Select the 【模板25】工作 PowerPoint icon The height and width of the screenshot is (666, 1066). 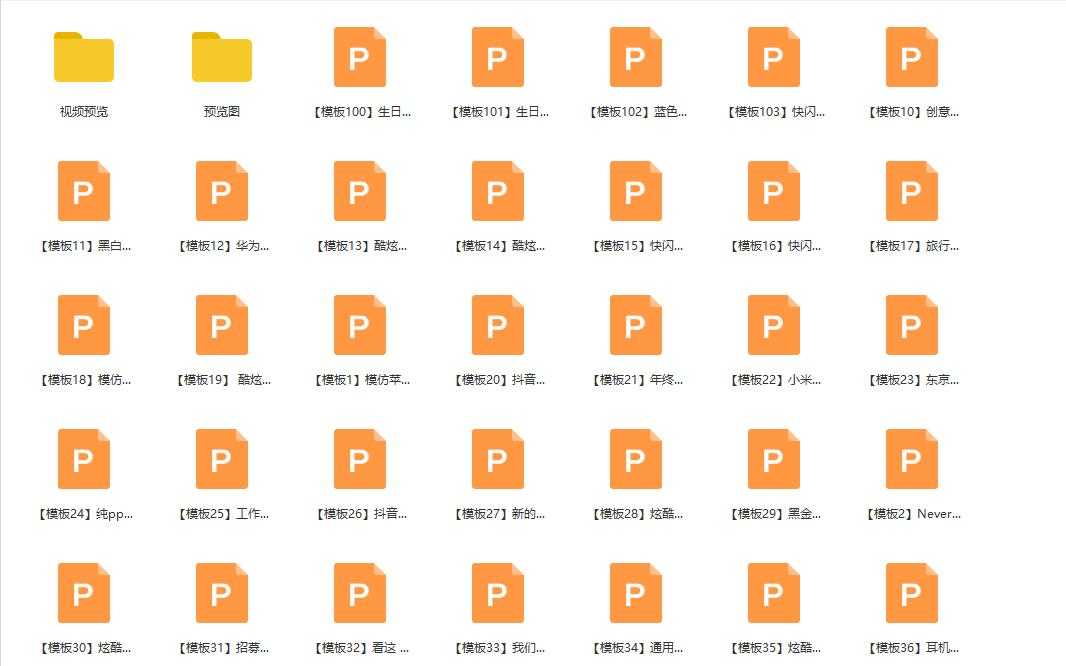[x=221, y=459]
